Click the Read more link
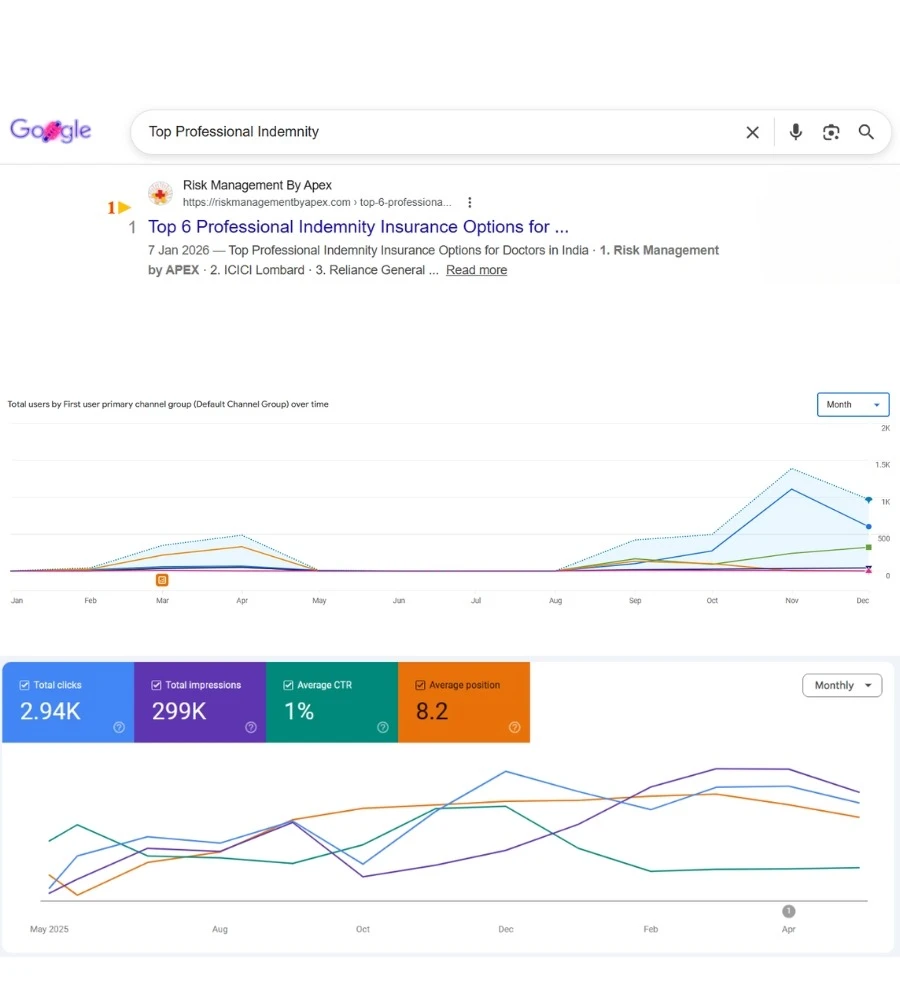The width and height of the screenshot is (900, 1000). click(x=476, y=270)
